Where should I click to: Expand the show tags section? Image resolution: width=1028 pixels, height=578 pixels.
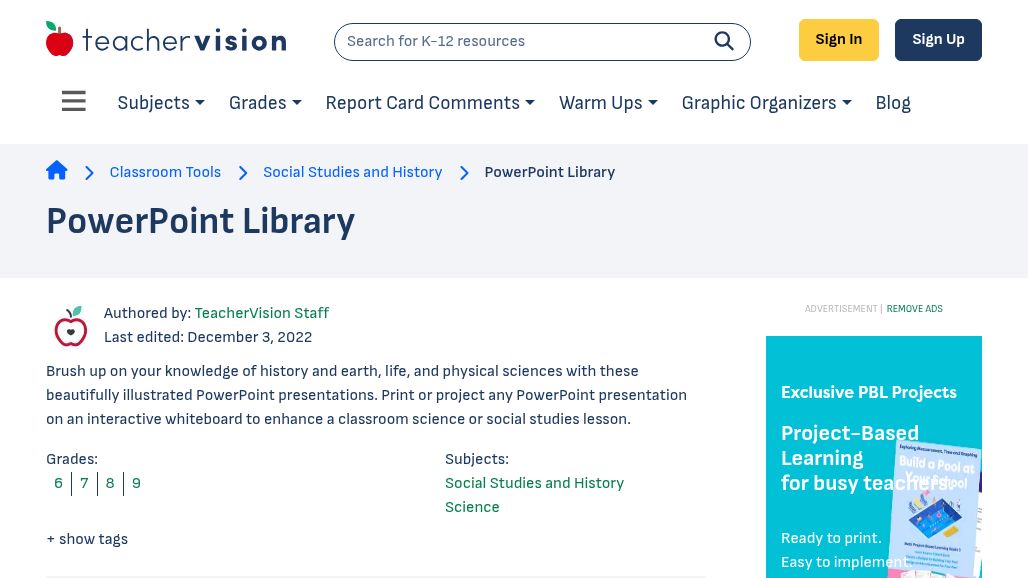point(87,539)
